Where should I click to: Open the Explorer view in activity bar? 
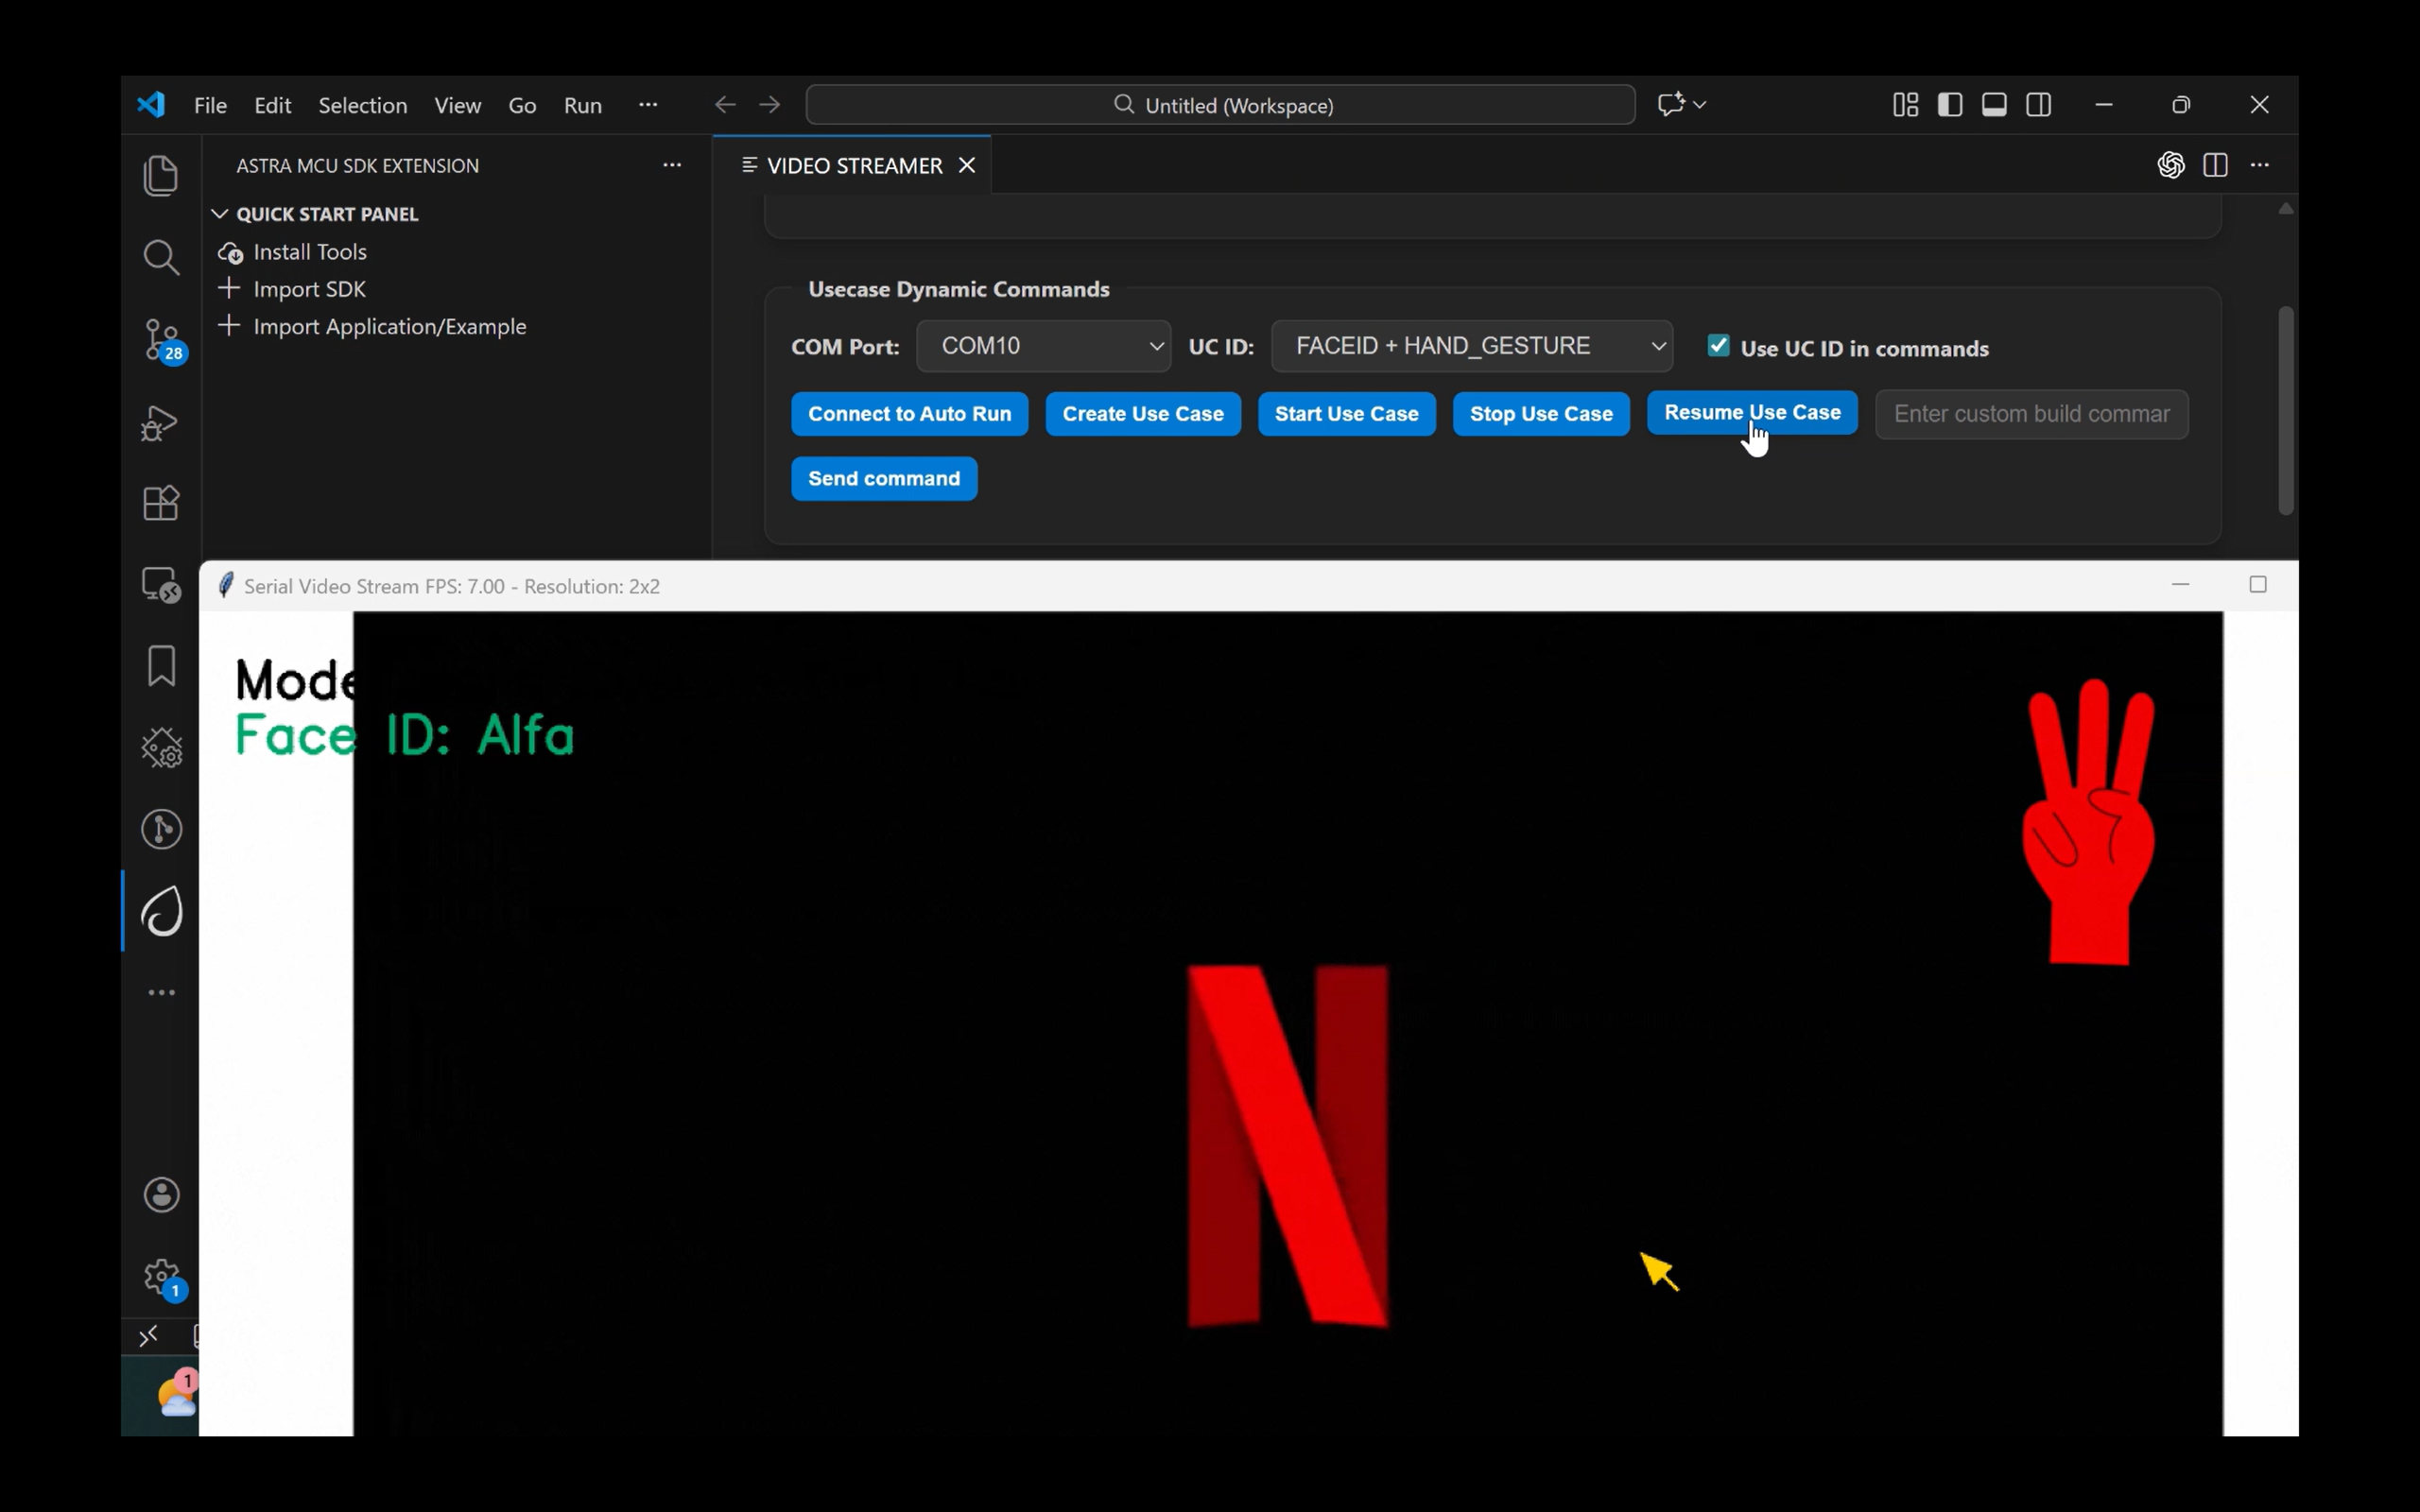(x=161, y=176)
